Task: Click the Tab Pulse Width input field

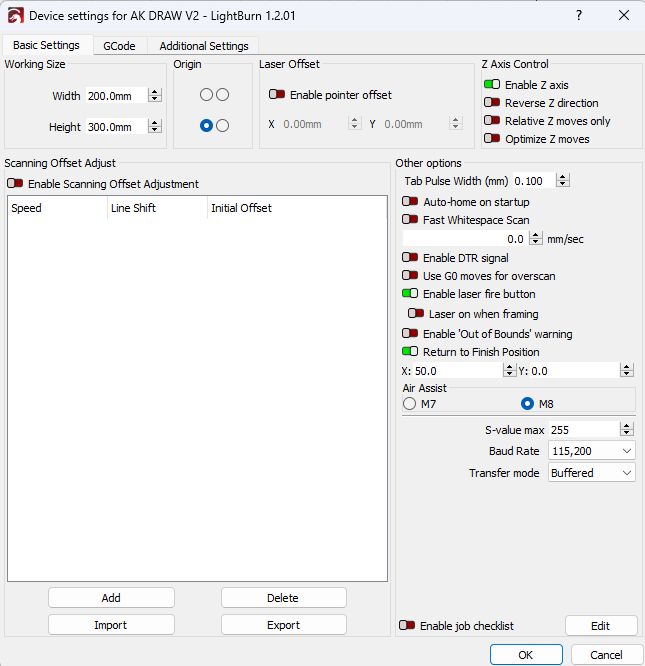Action: [x=532, y=181]
